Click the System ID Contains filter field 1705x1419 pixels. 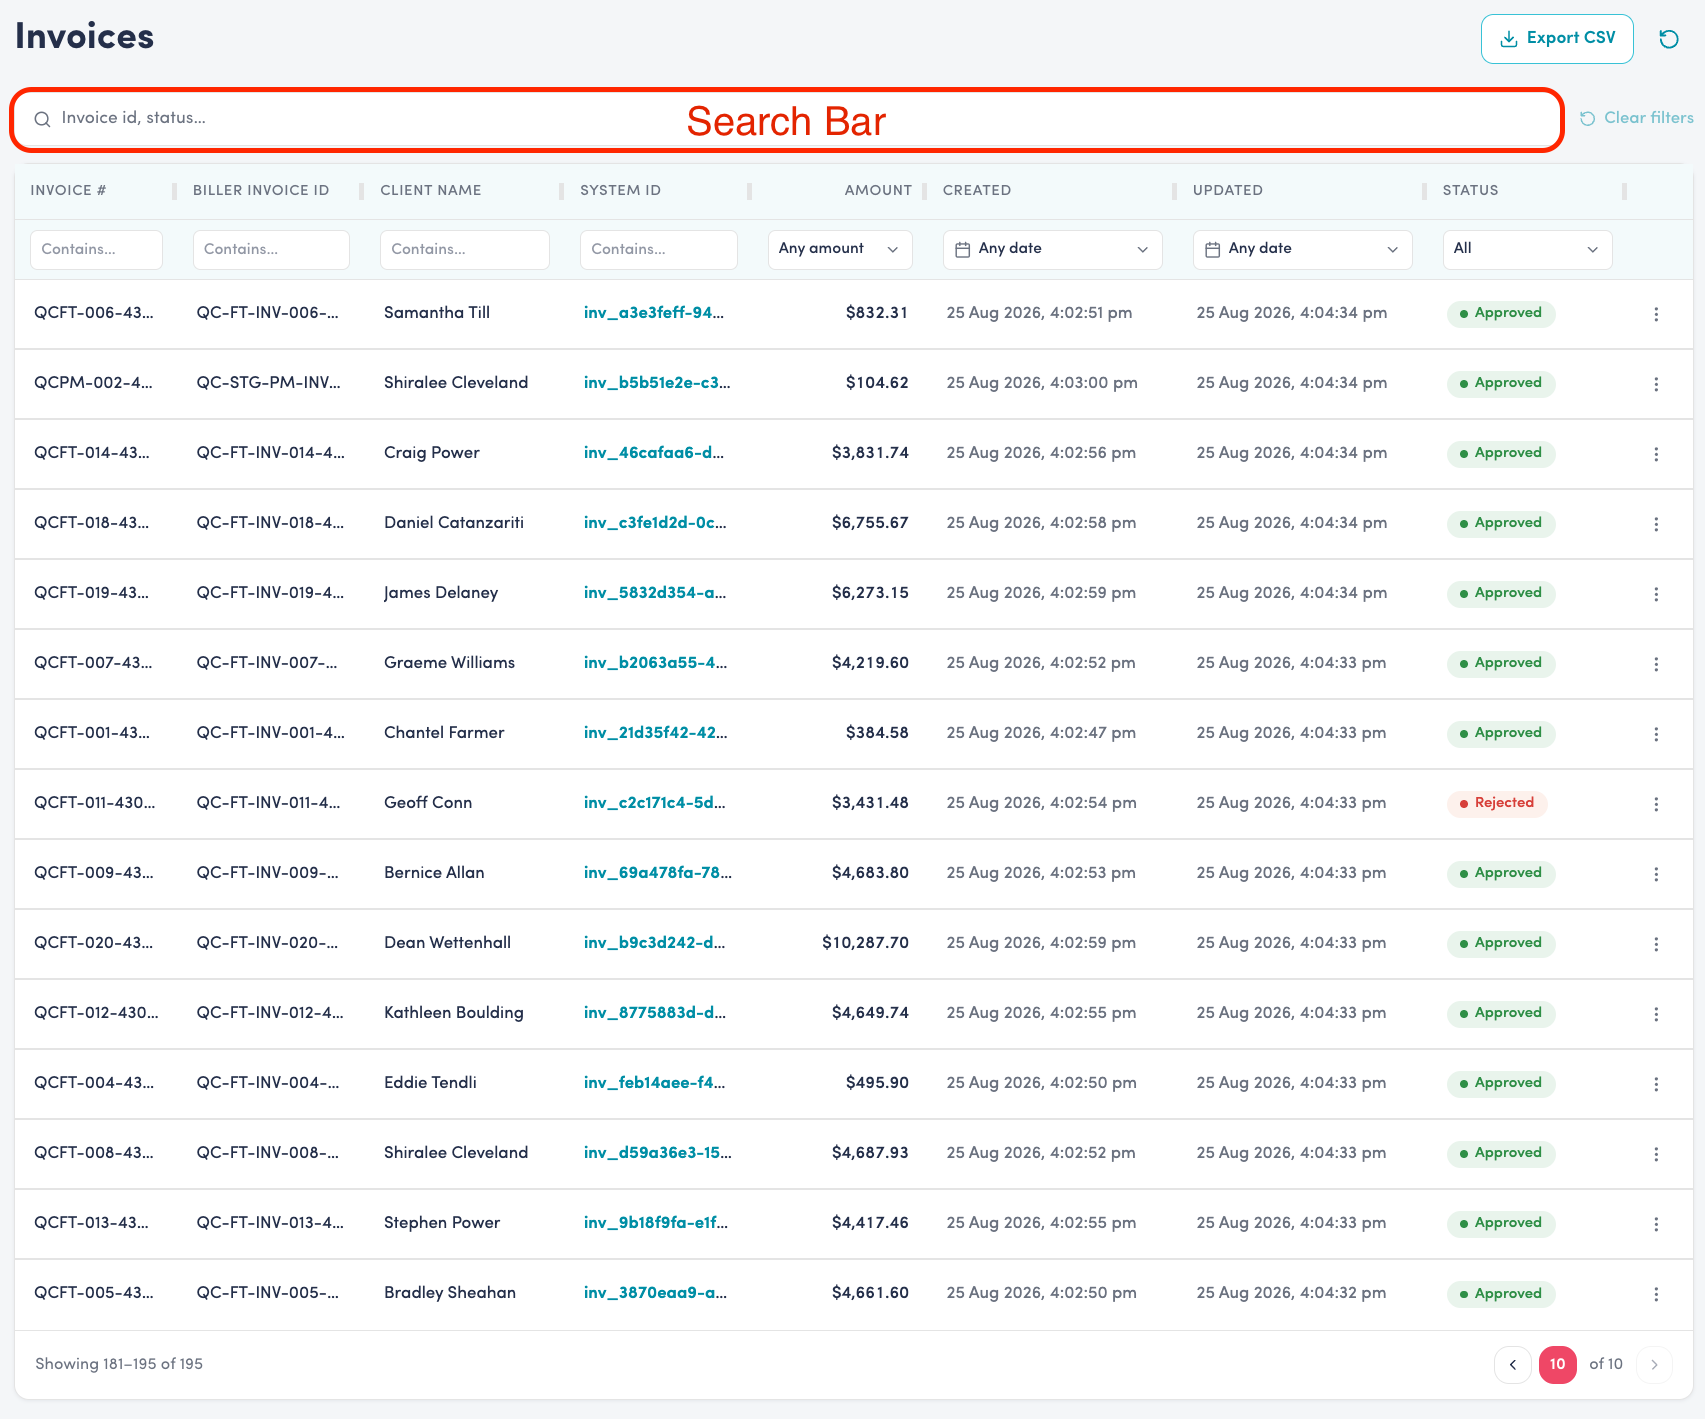click(659, 249)
